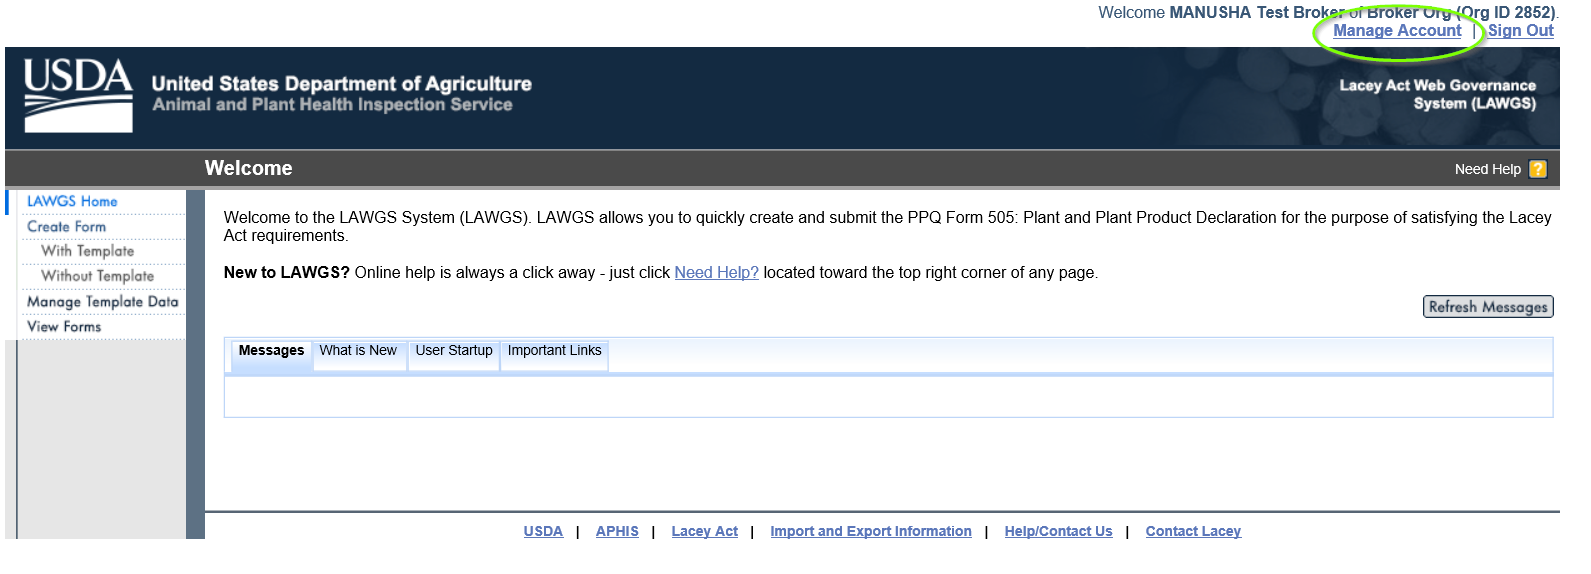Viewport: 1591px width, 574px height.
Task: Go to LAWGS Home in sidebar
Action: coord(72,201)
